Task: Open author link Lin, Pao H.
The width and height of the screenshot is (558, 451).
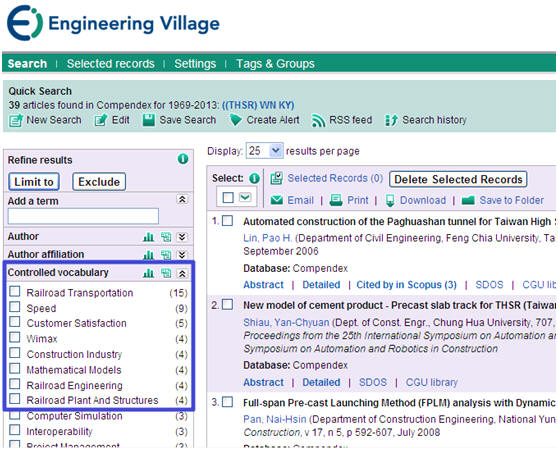Action: click(x=268, y=238)
